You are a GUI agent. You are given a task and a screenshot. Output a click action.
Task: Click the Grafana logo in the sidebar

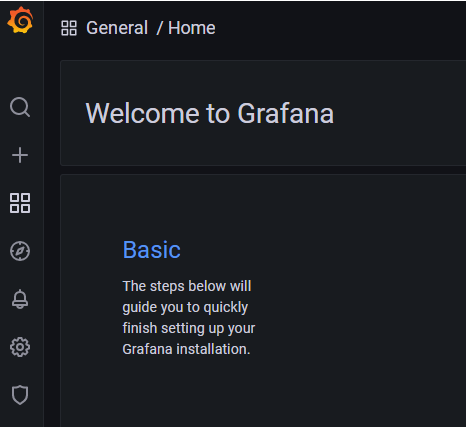(20, 20)
